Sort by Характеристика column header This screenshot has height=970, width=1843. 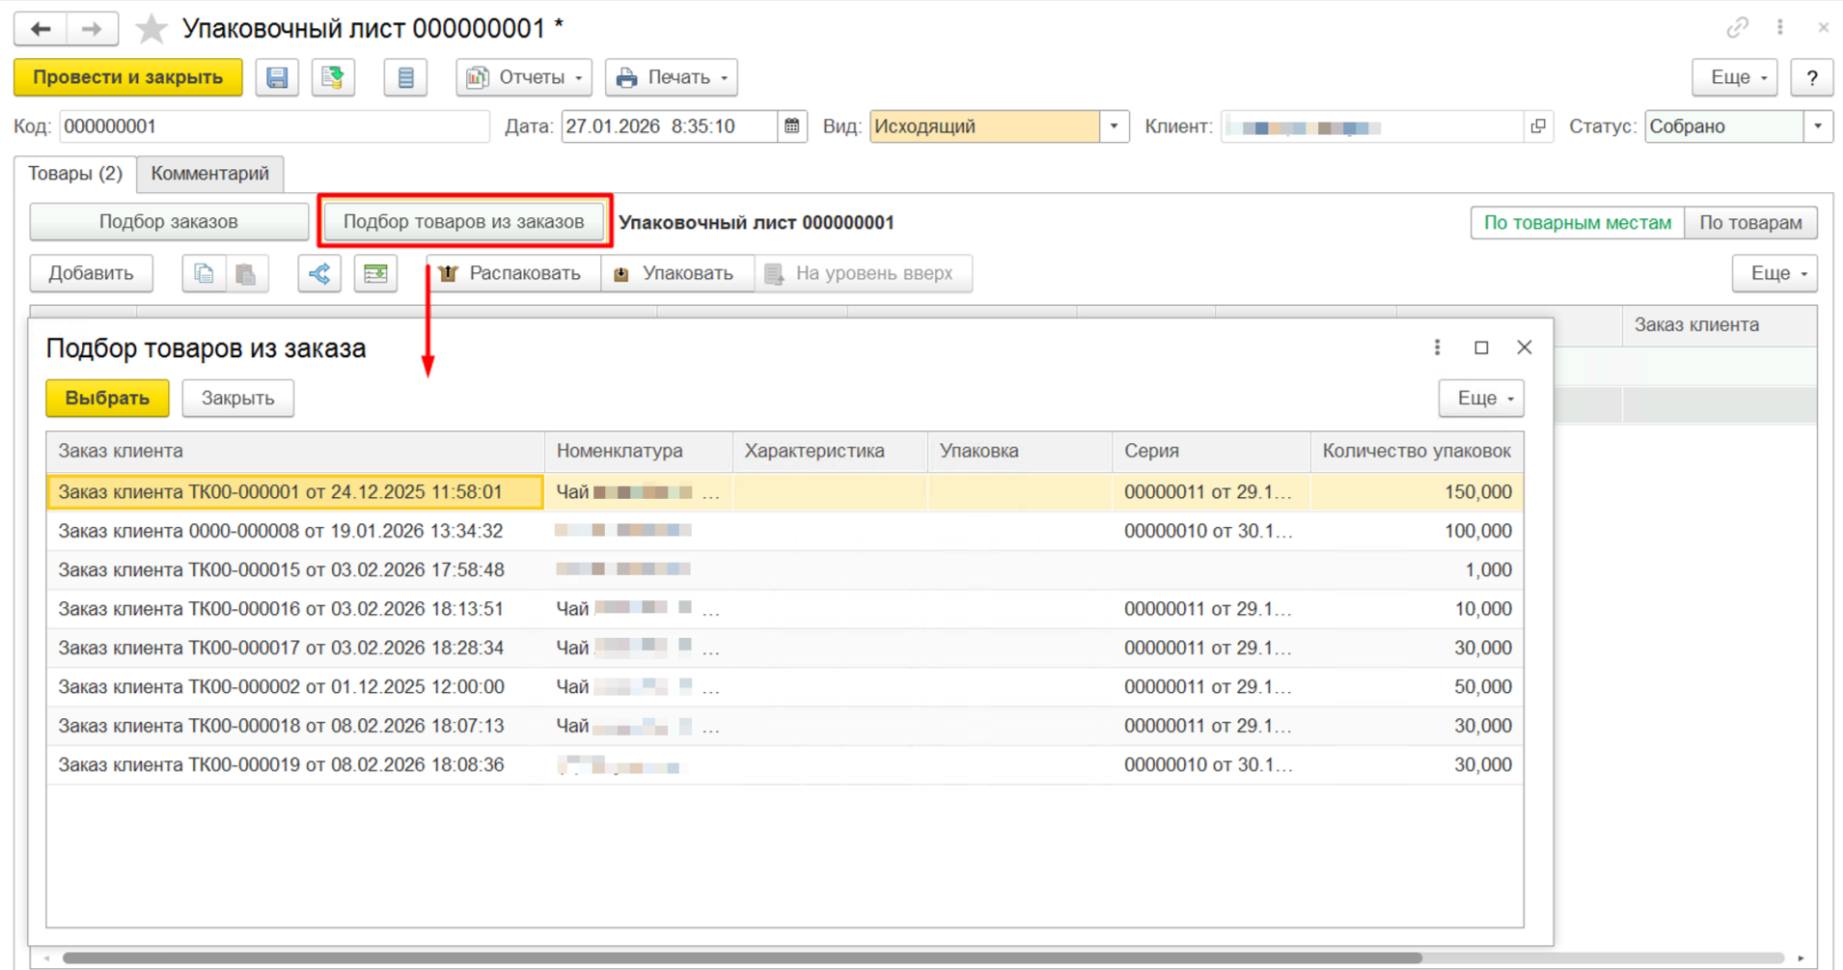coord(830,451)
